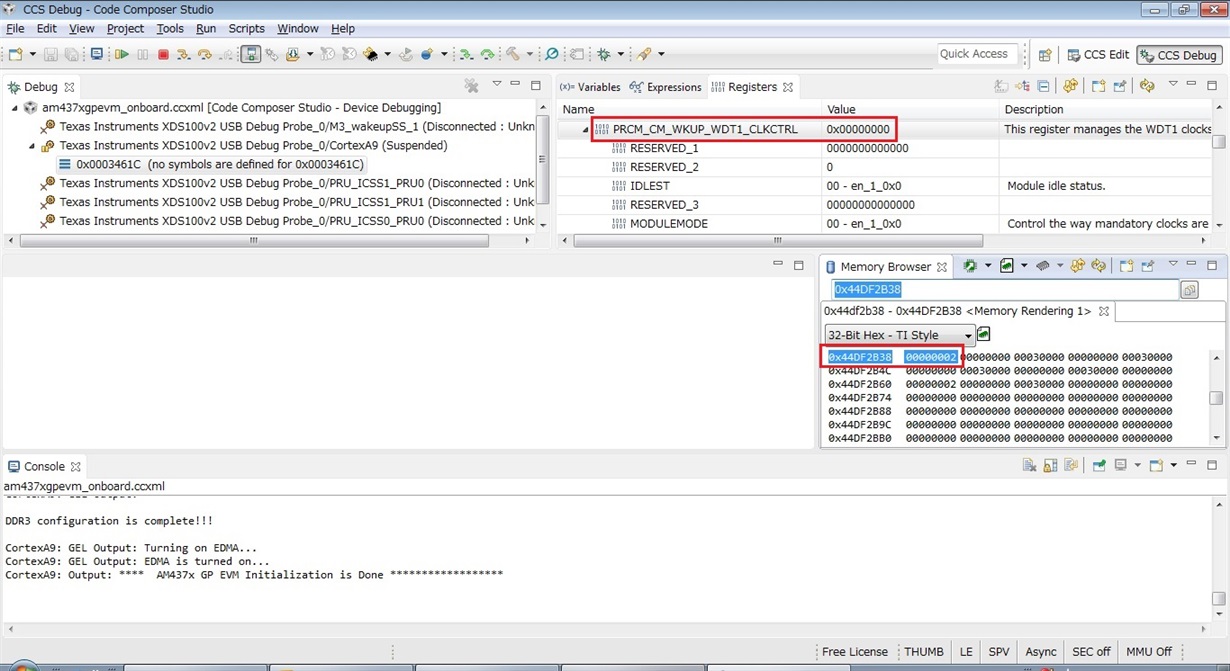This screenshot has height=671, width=1230.
Task: Open dropdown arrow next to Load program icon
Action: tap(310, 54)
